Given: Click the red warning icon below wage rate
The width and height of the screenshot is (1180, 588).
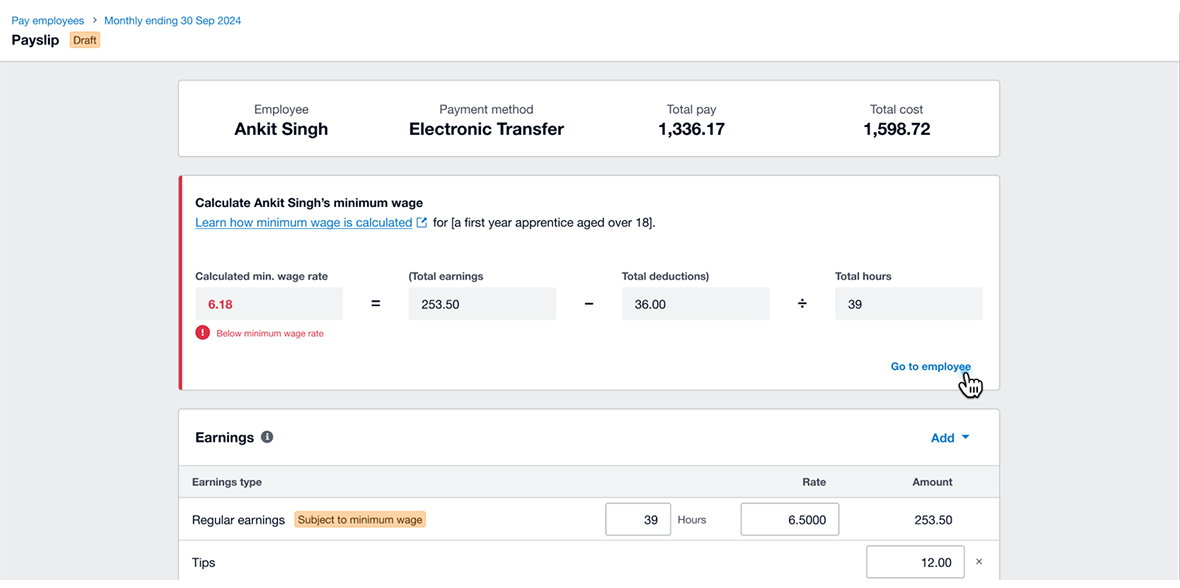Looking at the screenshot, I should 203,333.
